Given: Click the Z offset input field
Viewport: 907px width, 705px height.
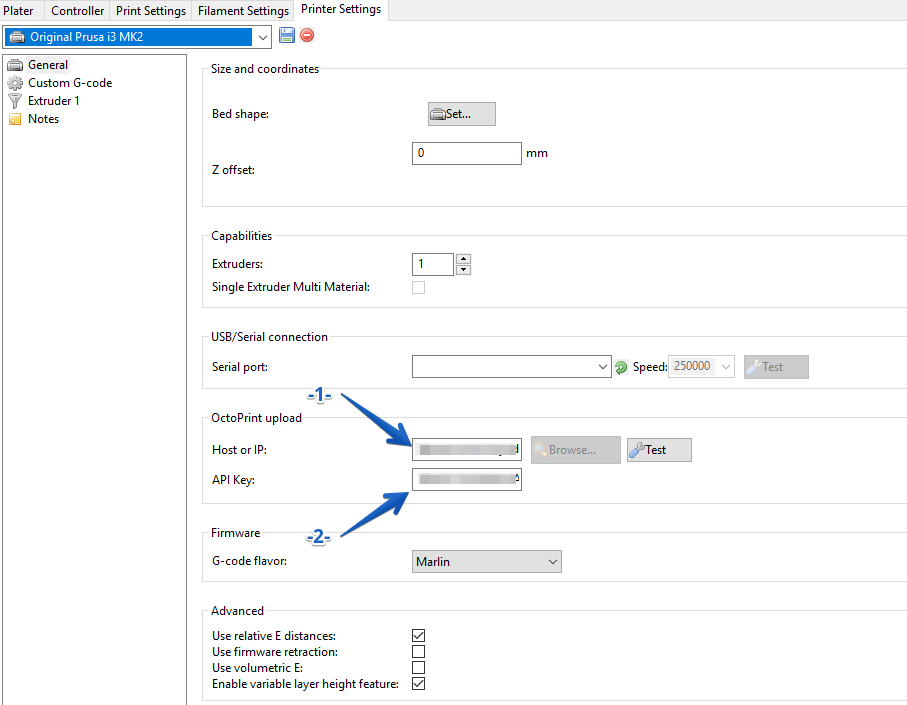Looking at the screenshot, I should tap(466, 153).
